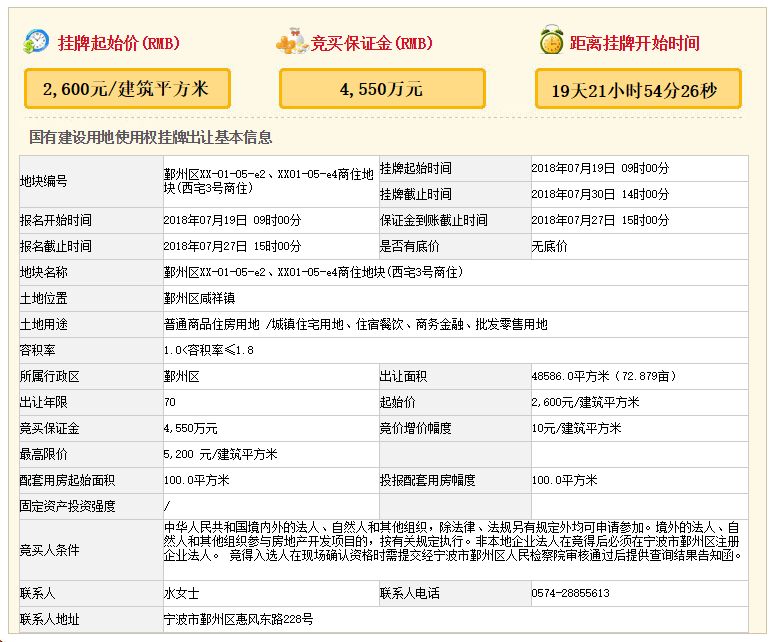Click the heading 竞买保证金(RMB)
Image resolution: width=773 pixels, height=642 pixels.
click(371, 43)
